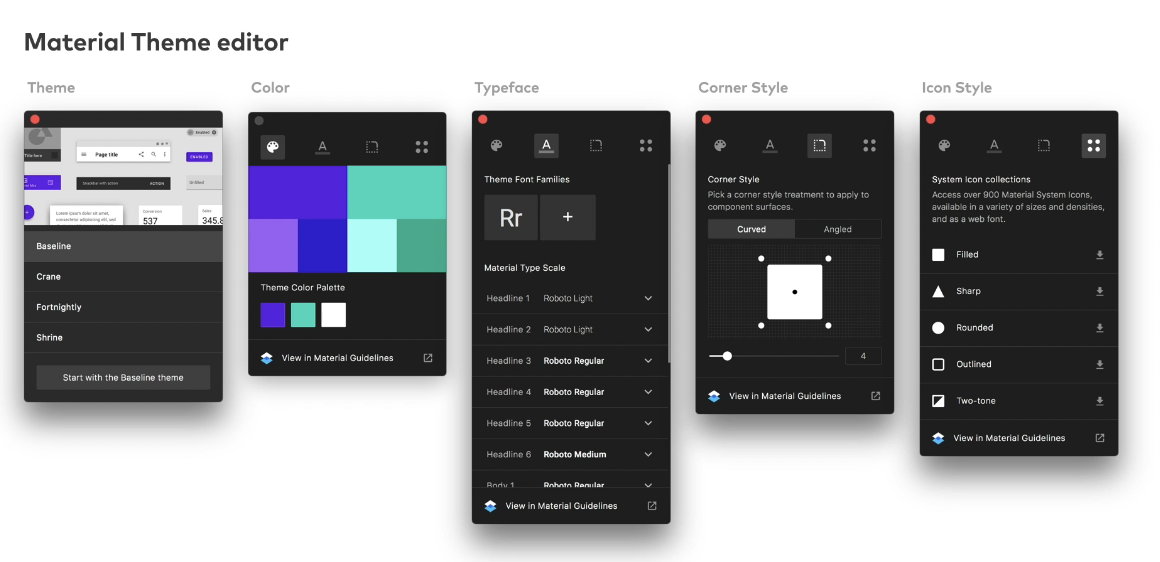The width and height of the screenshot is (1160, 562).
Task: Open View in Material Guidelines in Typeface panel
Action: pos(562,506)
